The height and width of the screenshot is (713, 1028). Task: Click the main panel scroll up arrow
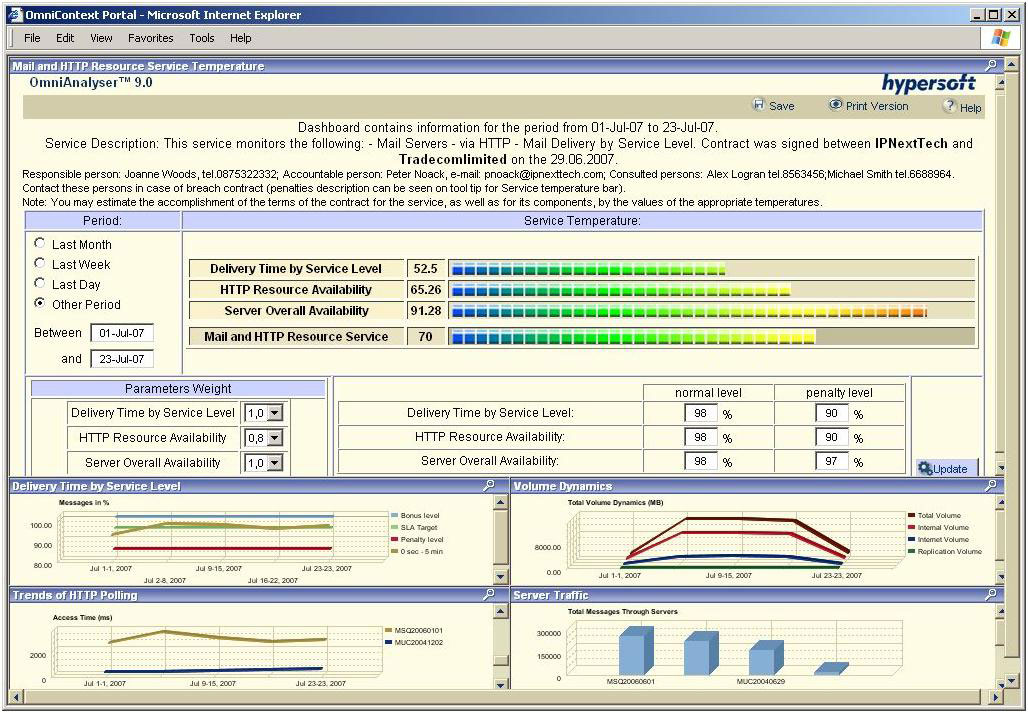point(1000,83)
